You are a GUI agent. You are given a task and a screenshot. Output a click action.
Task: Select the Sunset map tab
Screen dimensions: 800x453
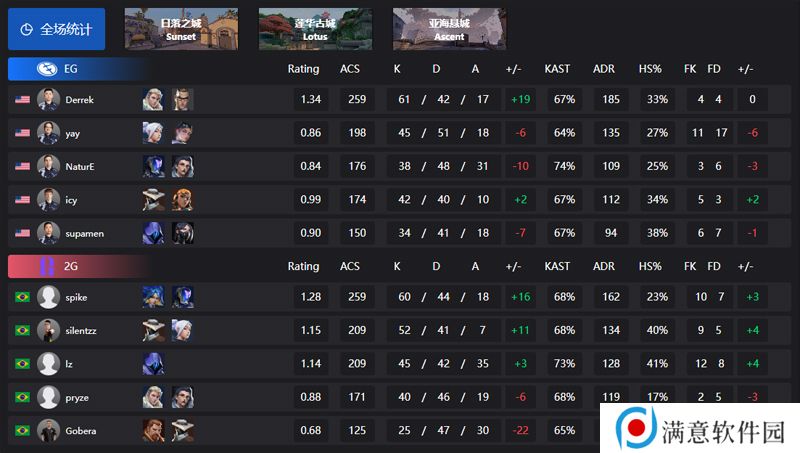(x=181, y=29)
